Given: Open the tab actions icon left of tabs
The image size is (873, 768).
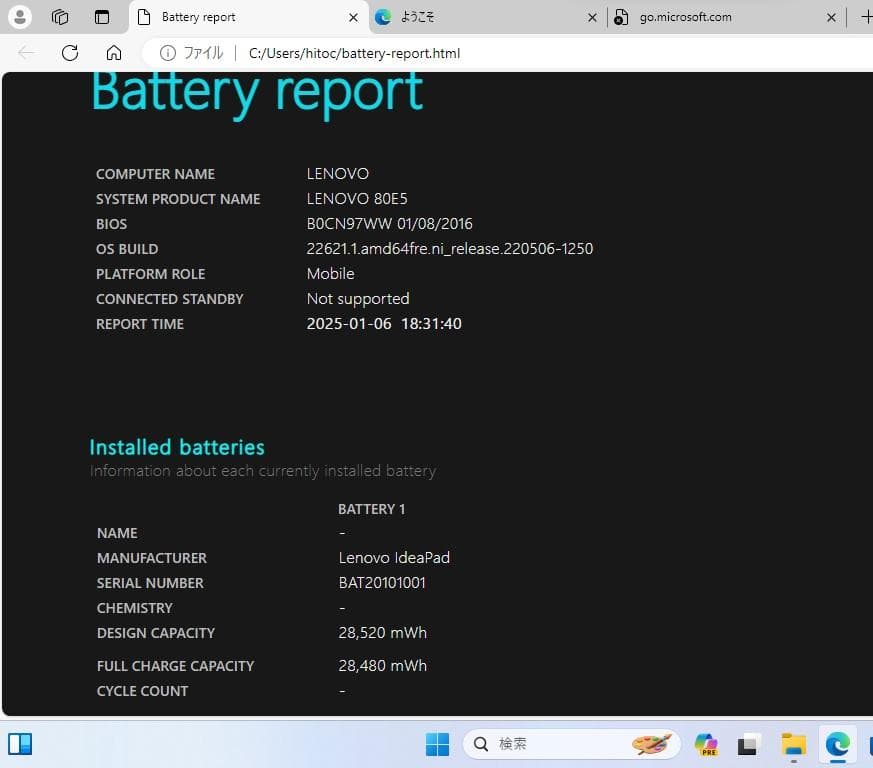Looking at the screenshot, I should [101, 17].
